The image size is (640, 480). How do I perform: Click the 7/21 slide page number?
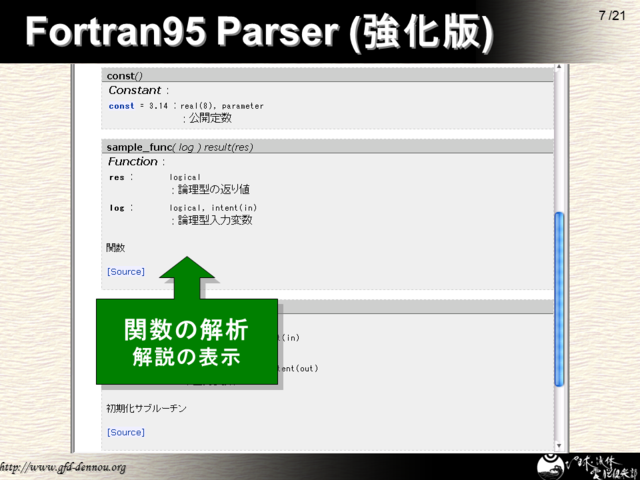click(x=611, y=16)
